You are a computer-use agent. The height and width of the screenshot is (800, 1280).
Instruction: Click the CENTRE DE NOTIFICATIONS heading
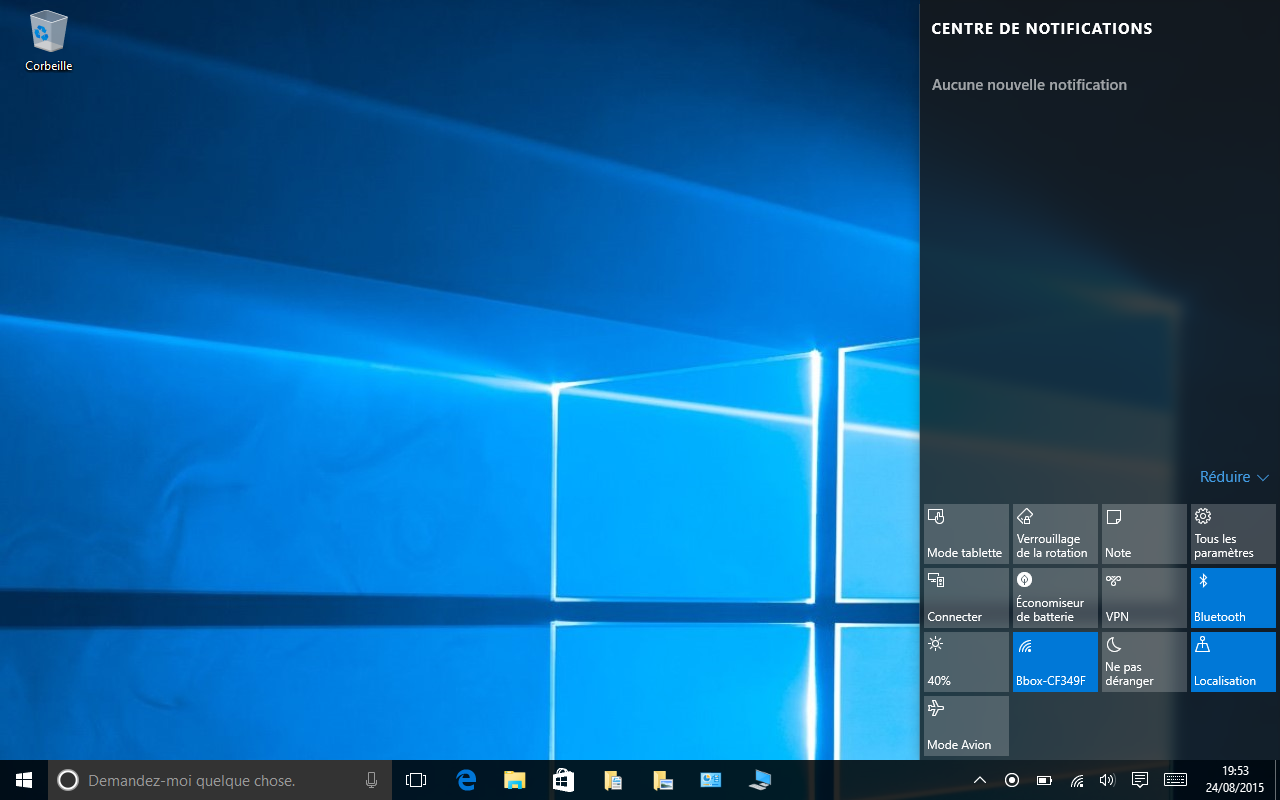pyautogui.click(x=1041, y=29)
